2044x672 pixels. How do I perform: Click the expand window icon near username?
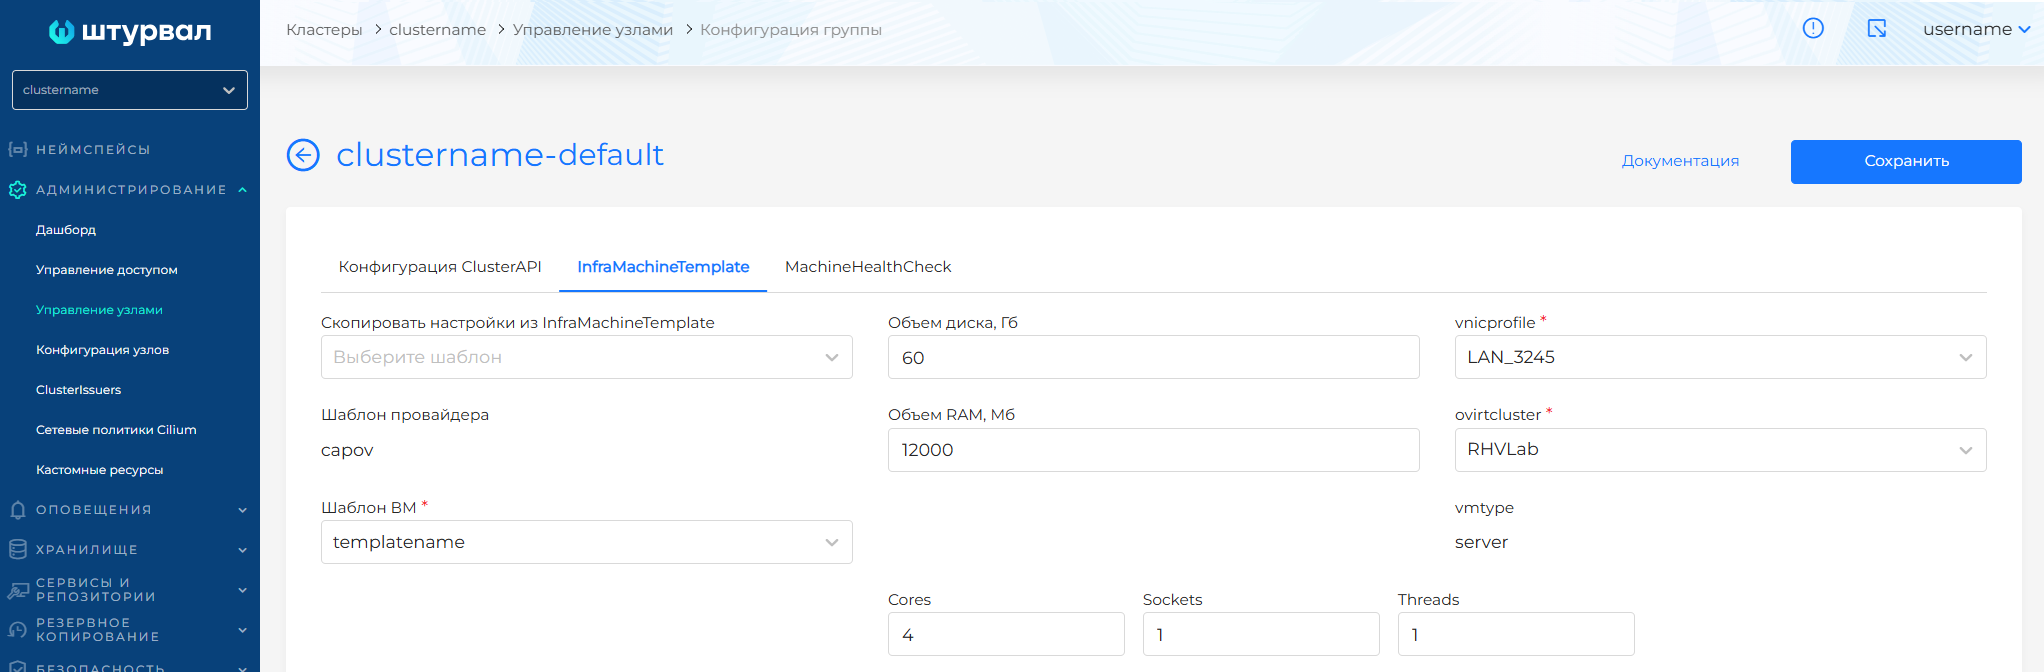pos(1877,29)
